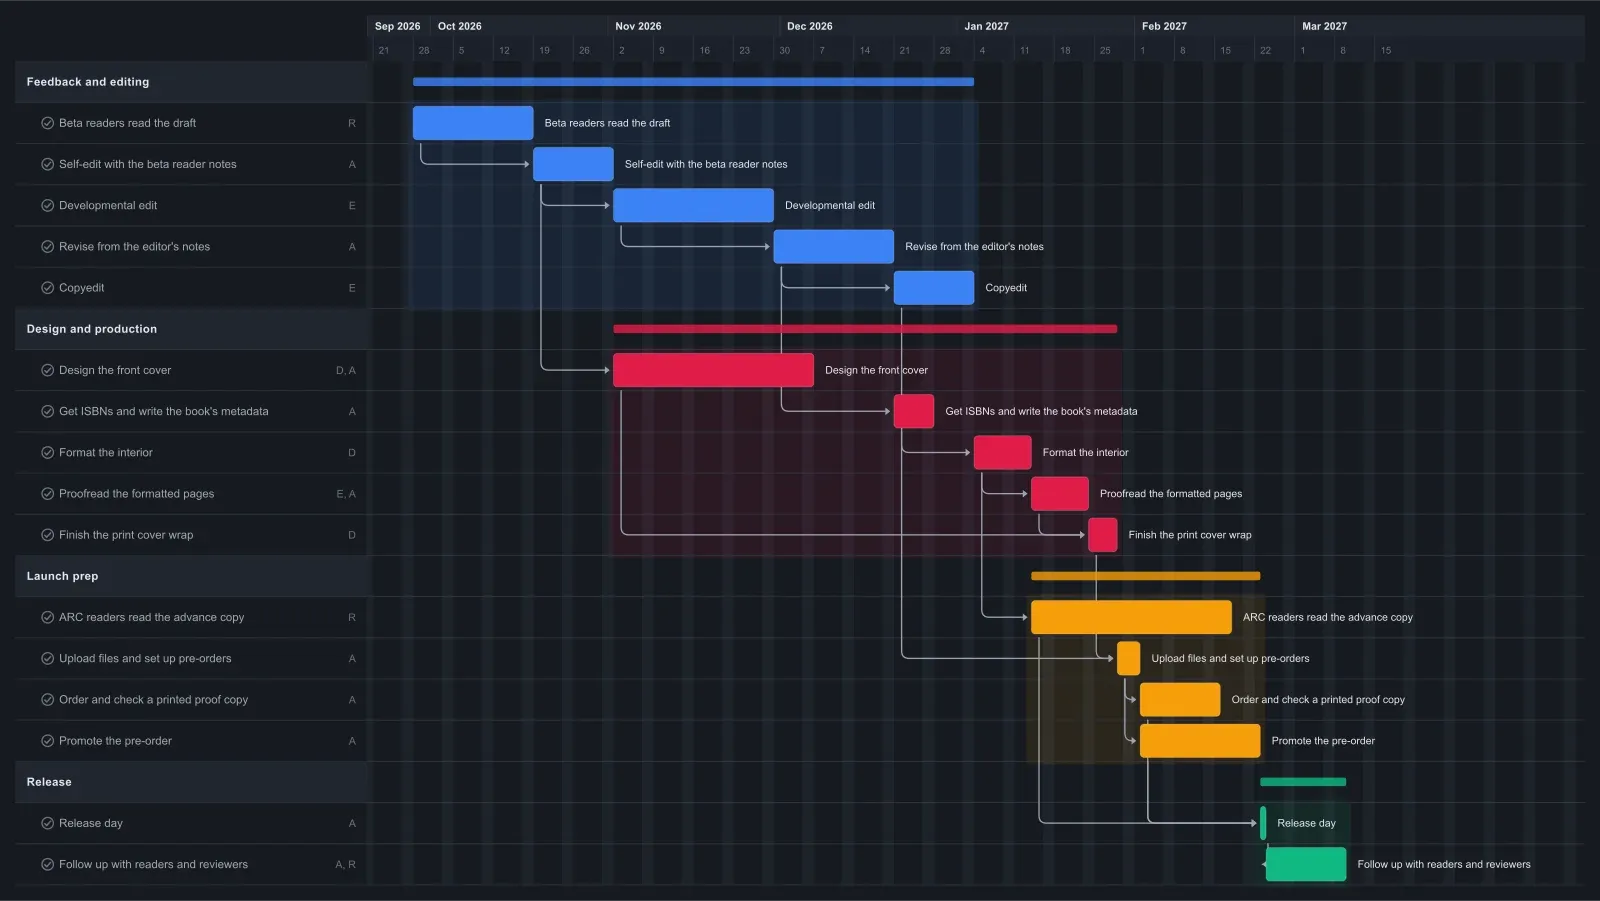Click the Jan 2027 month header

986,26
